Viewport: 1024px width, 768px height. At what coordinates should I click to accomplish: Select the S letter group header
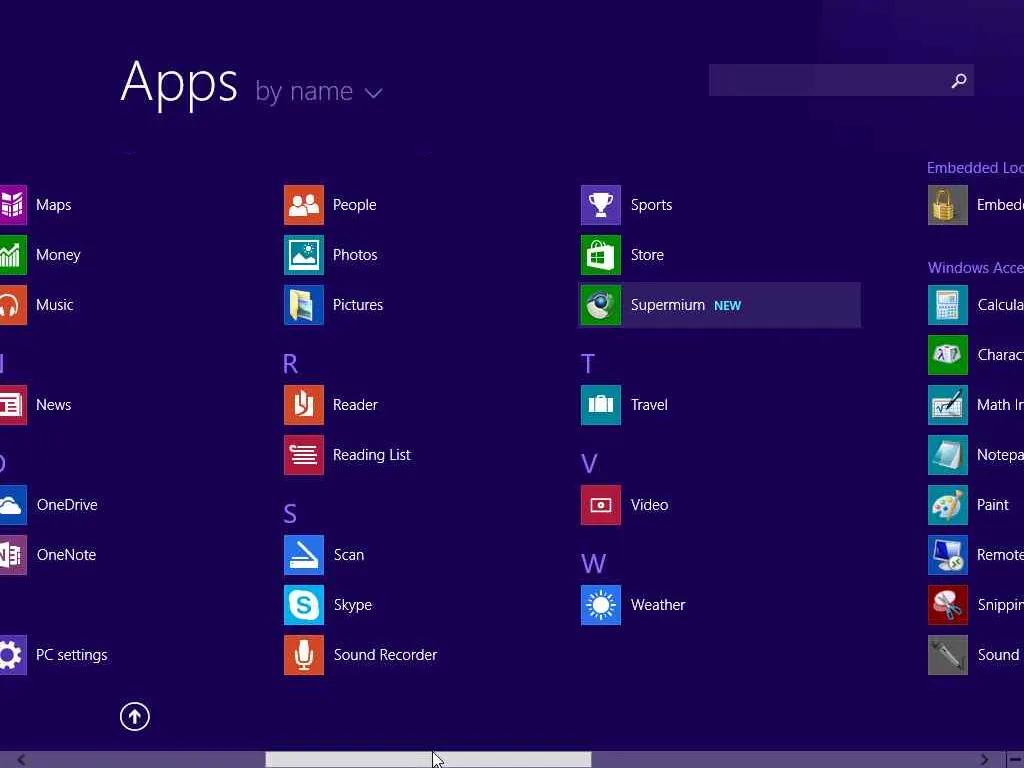click(290, 514)
